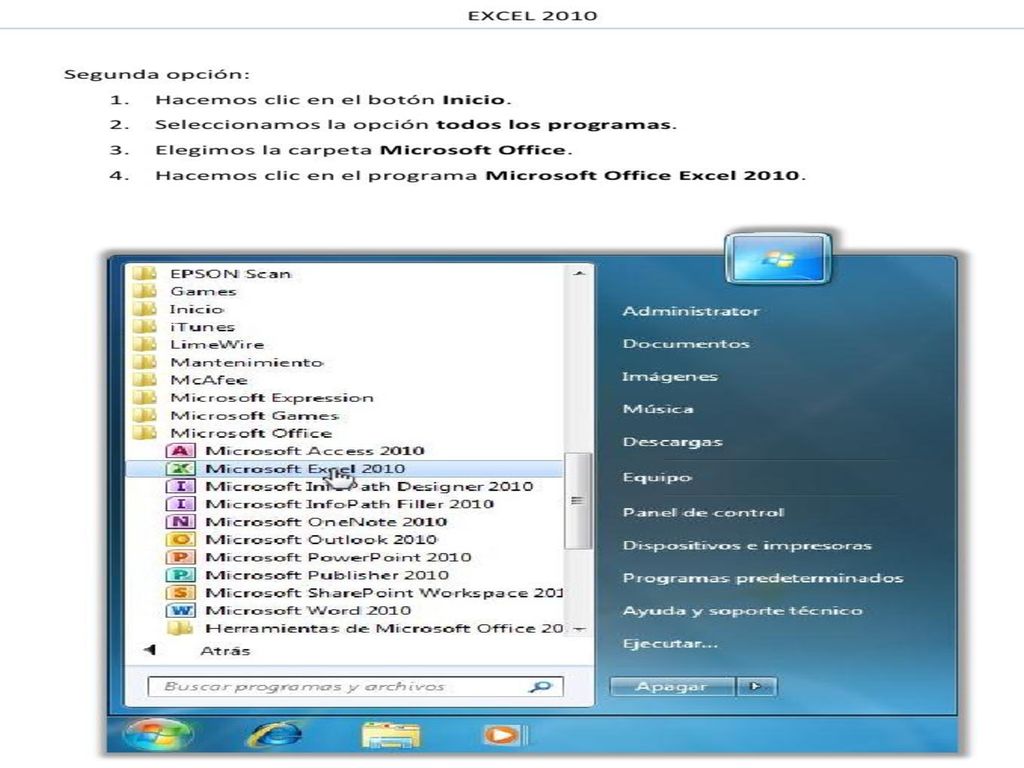Click the EPSON Scan folder icon
1024x768 pixels.
click(x=144, y=273)
